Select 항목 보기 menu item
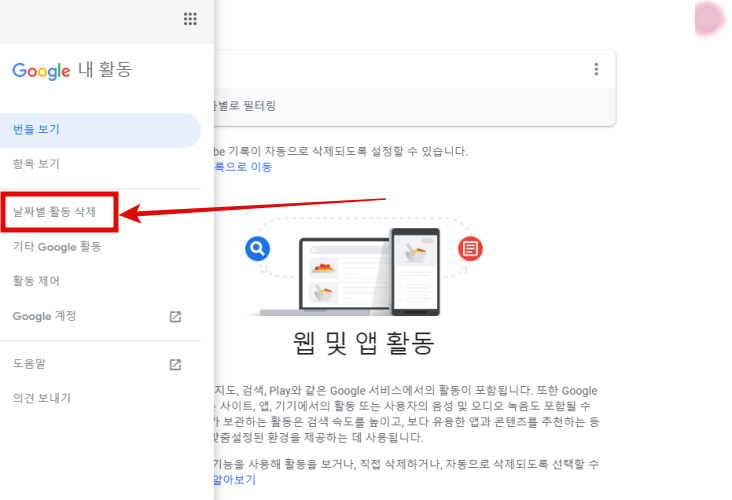The width and height of the screenshot is (732, 500). 100,164
